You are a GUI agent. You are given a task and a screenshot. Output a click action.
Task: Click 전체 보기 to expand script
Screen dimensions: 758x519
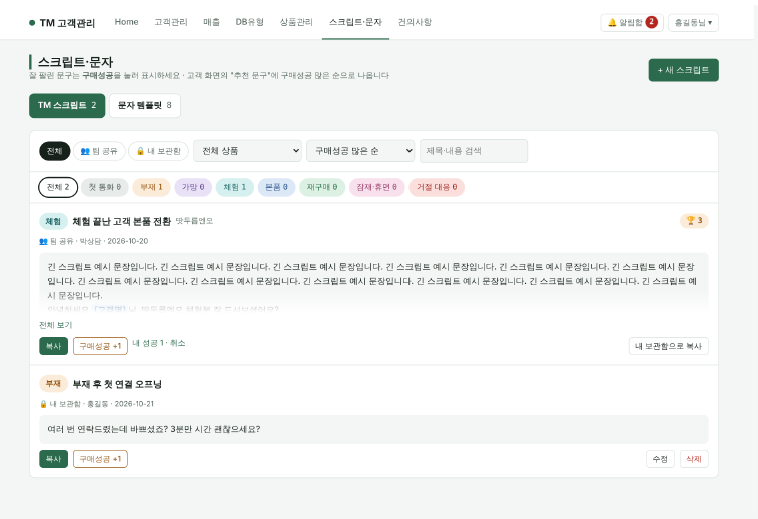[56, 325]
